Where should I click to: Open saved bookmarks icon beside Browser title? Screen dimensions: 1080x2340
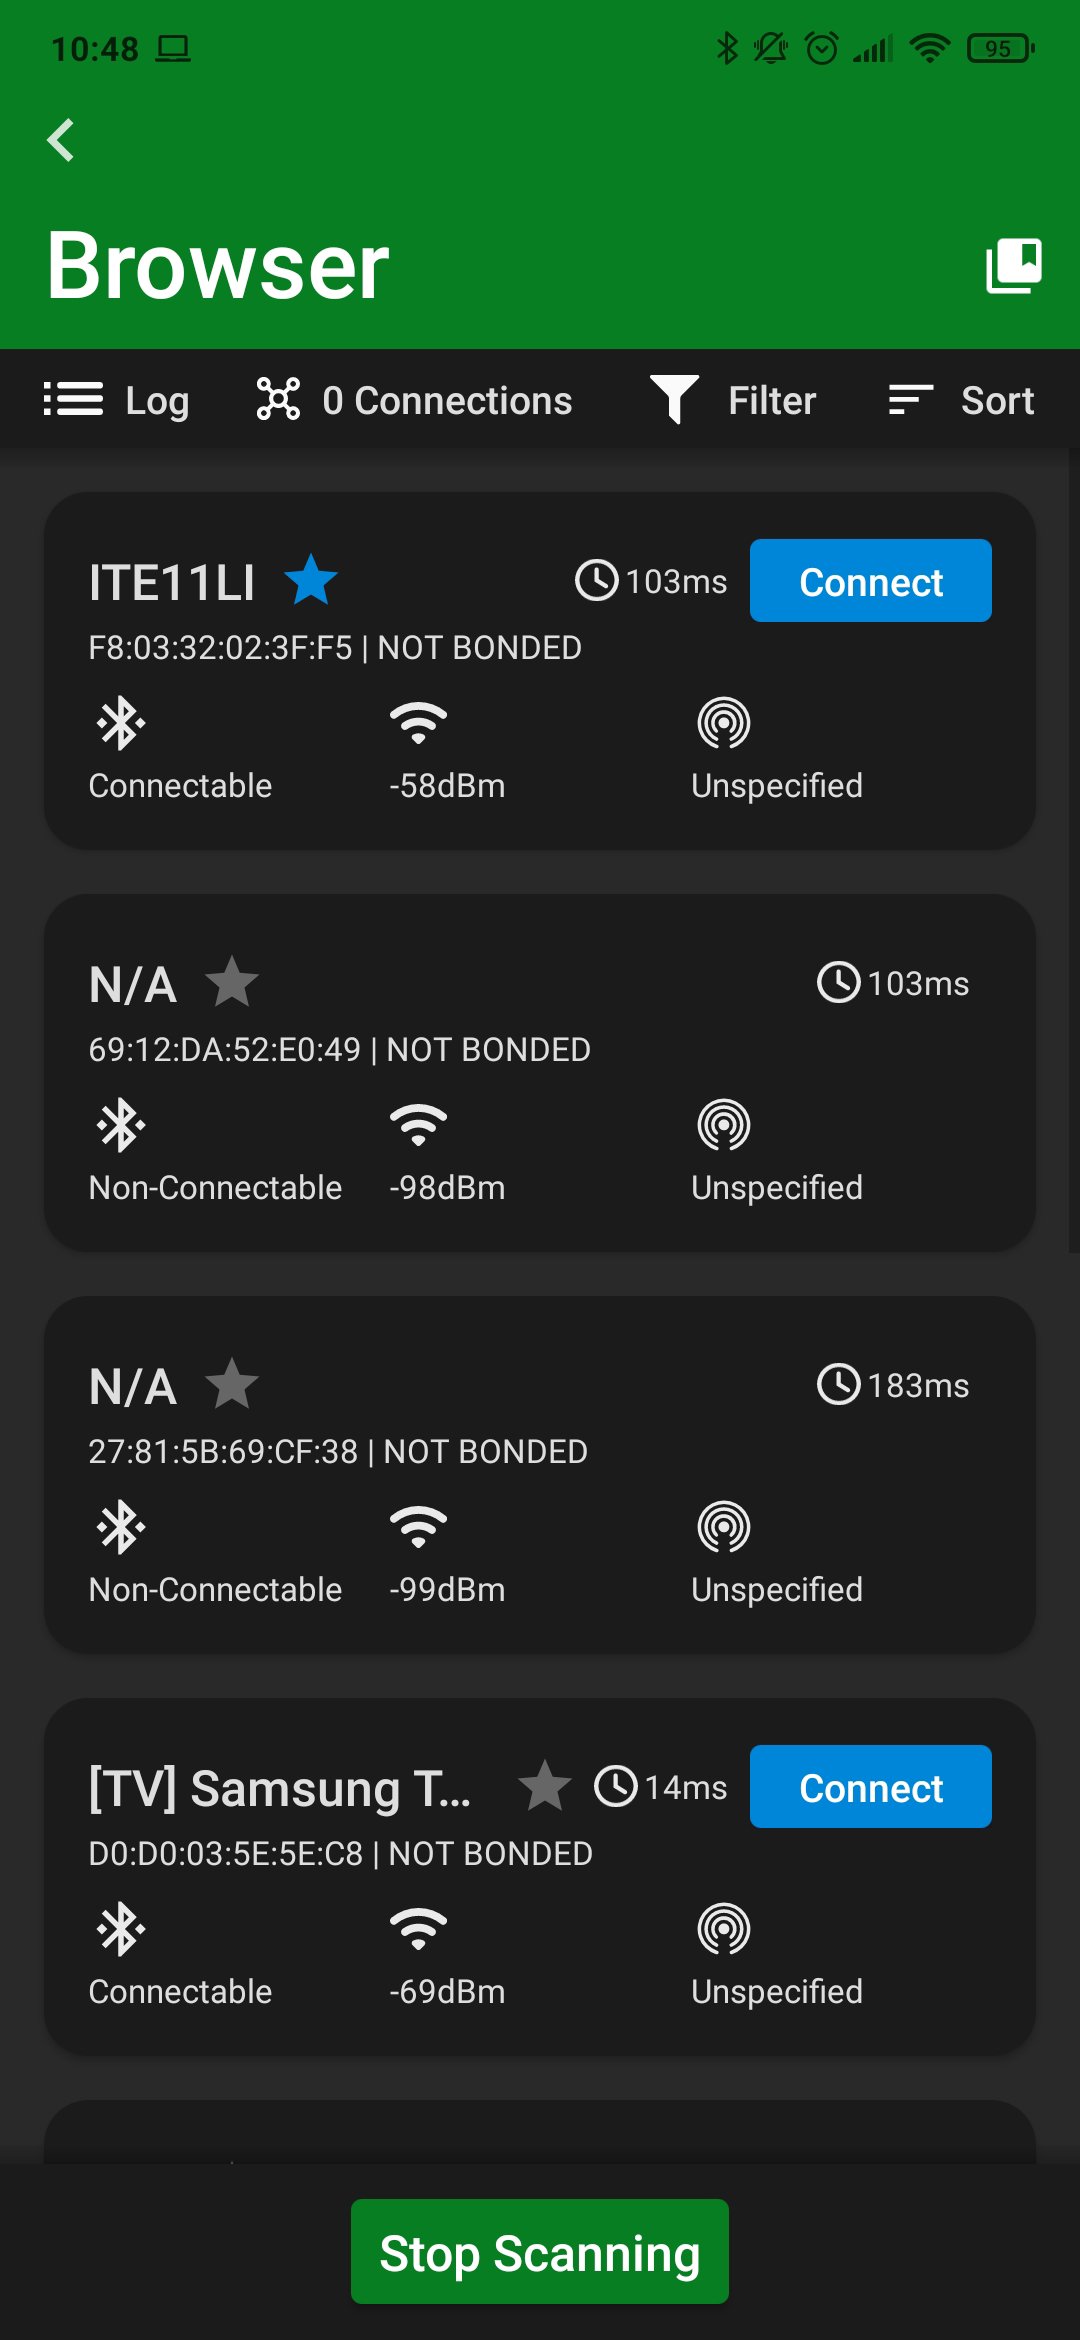pos(1013,266)
